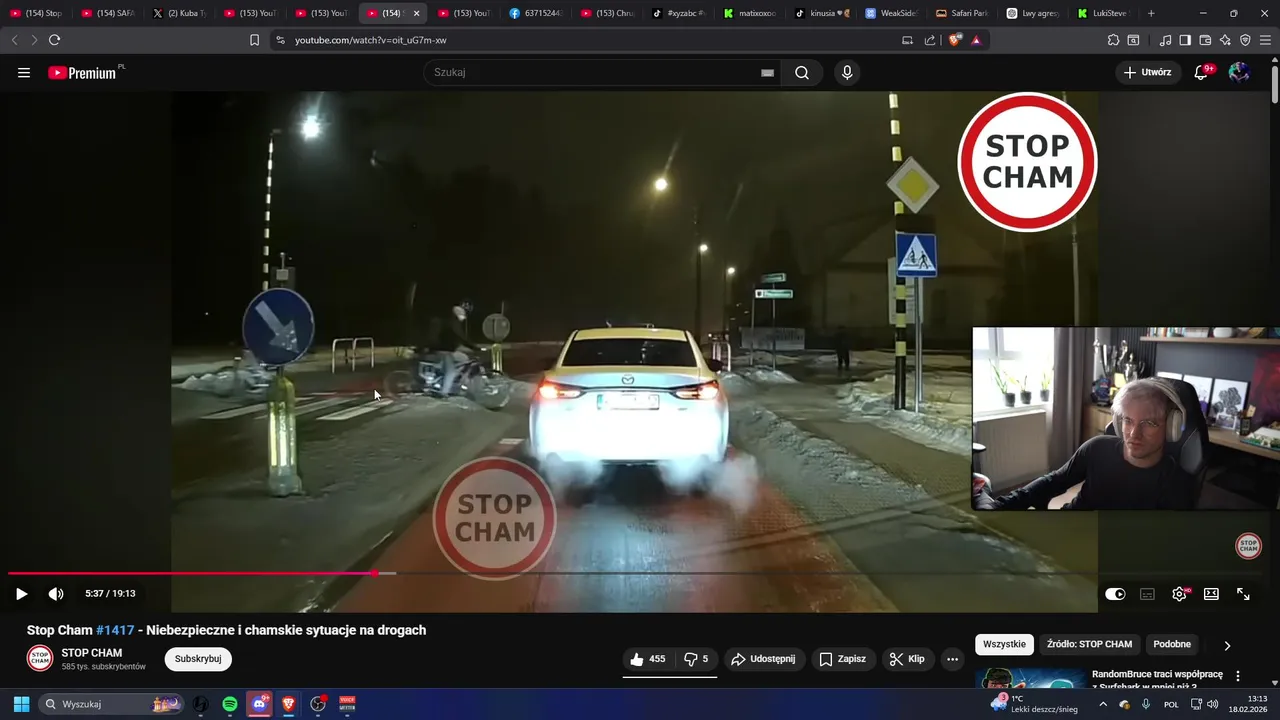The height and width of the screenshot is (720, 1280).
Task: Open Leo AI sparkle icon
Action: coord(1225,40)
